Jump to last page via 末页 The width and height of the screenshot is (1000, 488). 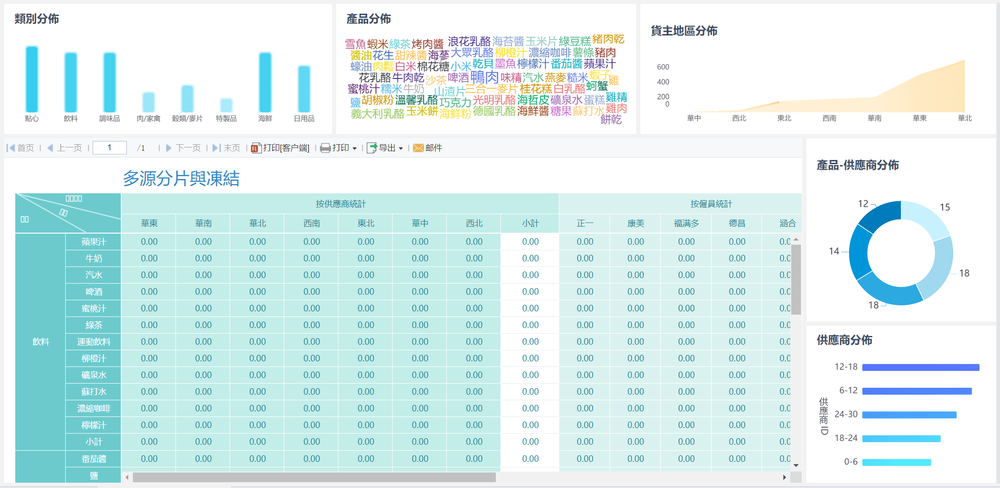coord(226,148)
